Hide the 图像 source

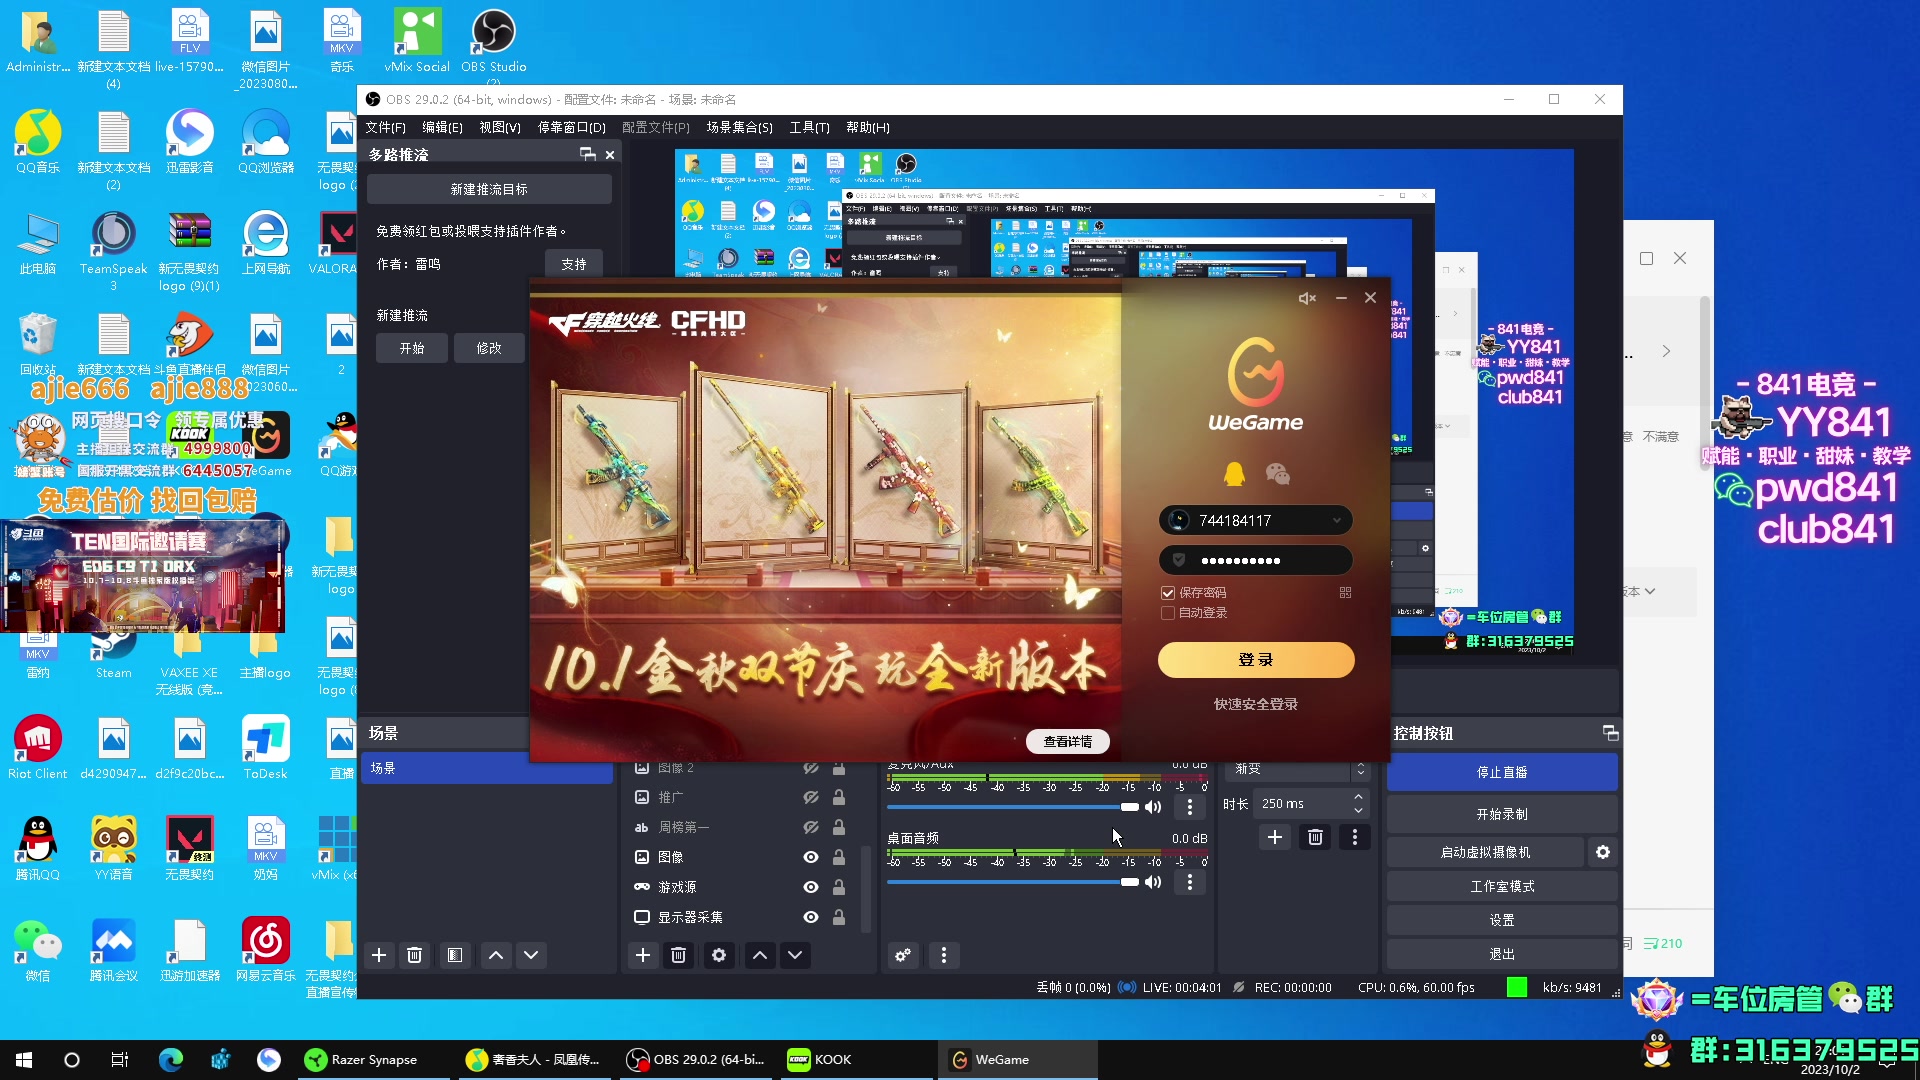click(811, 857)
